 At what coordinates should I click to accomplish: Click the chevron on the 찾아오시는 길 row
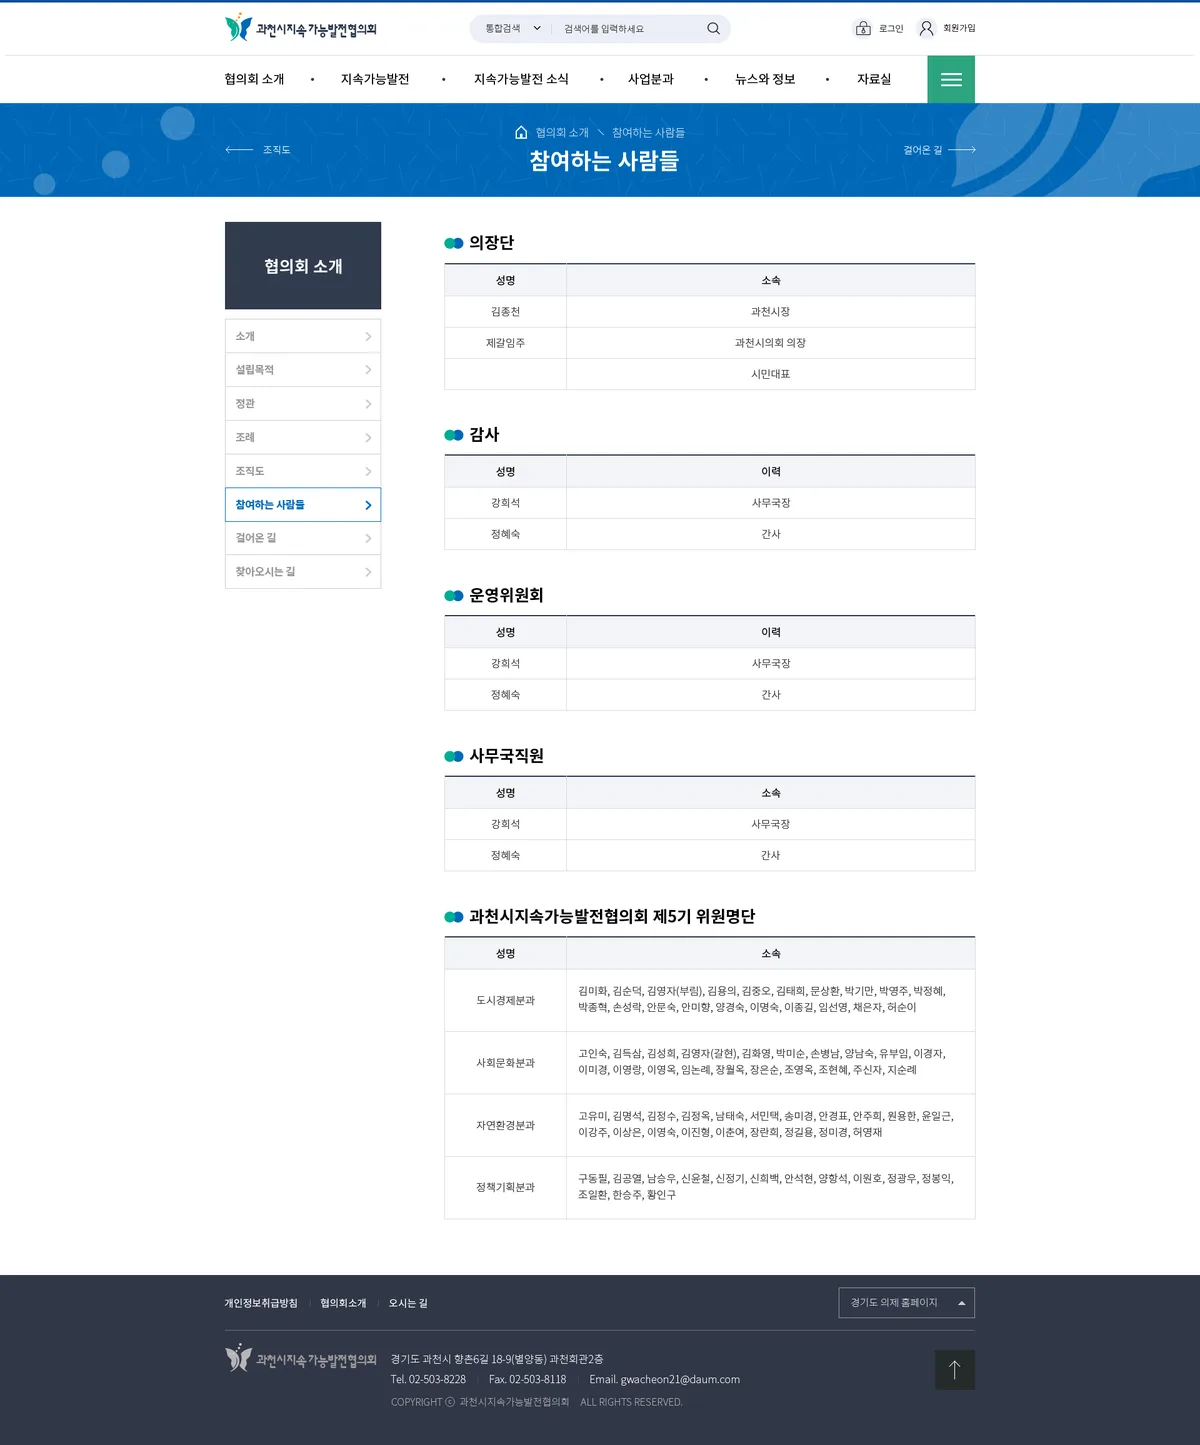click(x=368, y=572)
